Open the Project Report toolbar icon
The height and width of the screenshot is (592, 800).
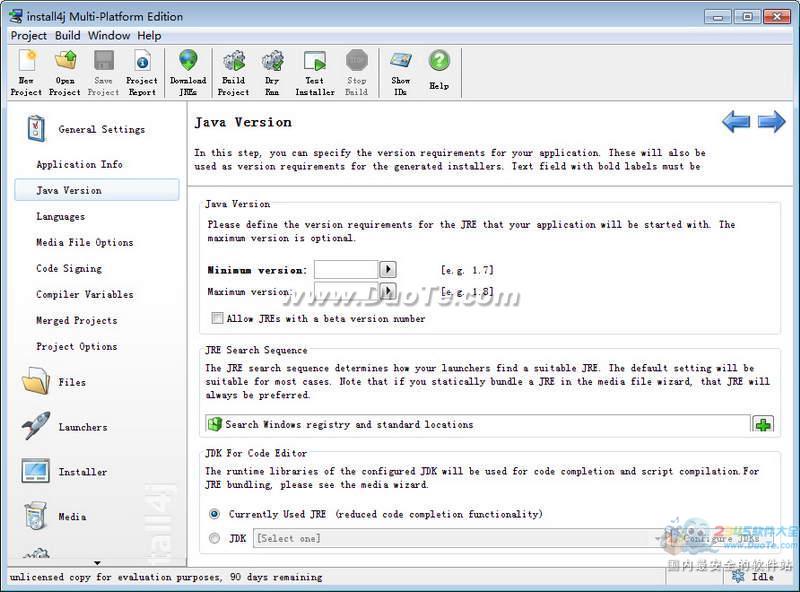click(x=142, y=72)
